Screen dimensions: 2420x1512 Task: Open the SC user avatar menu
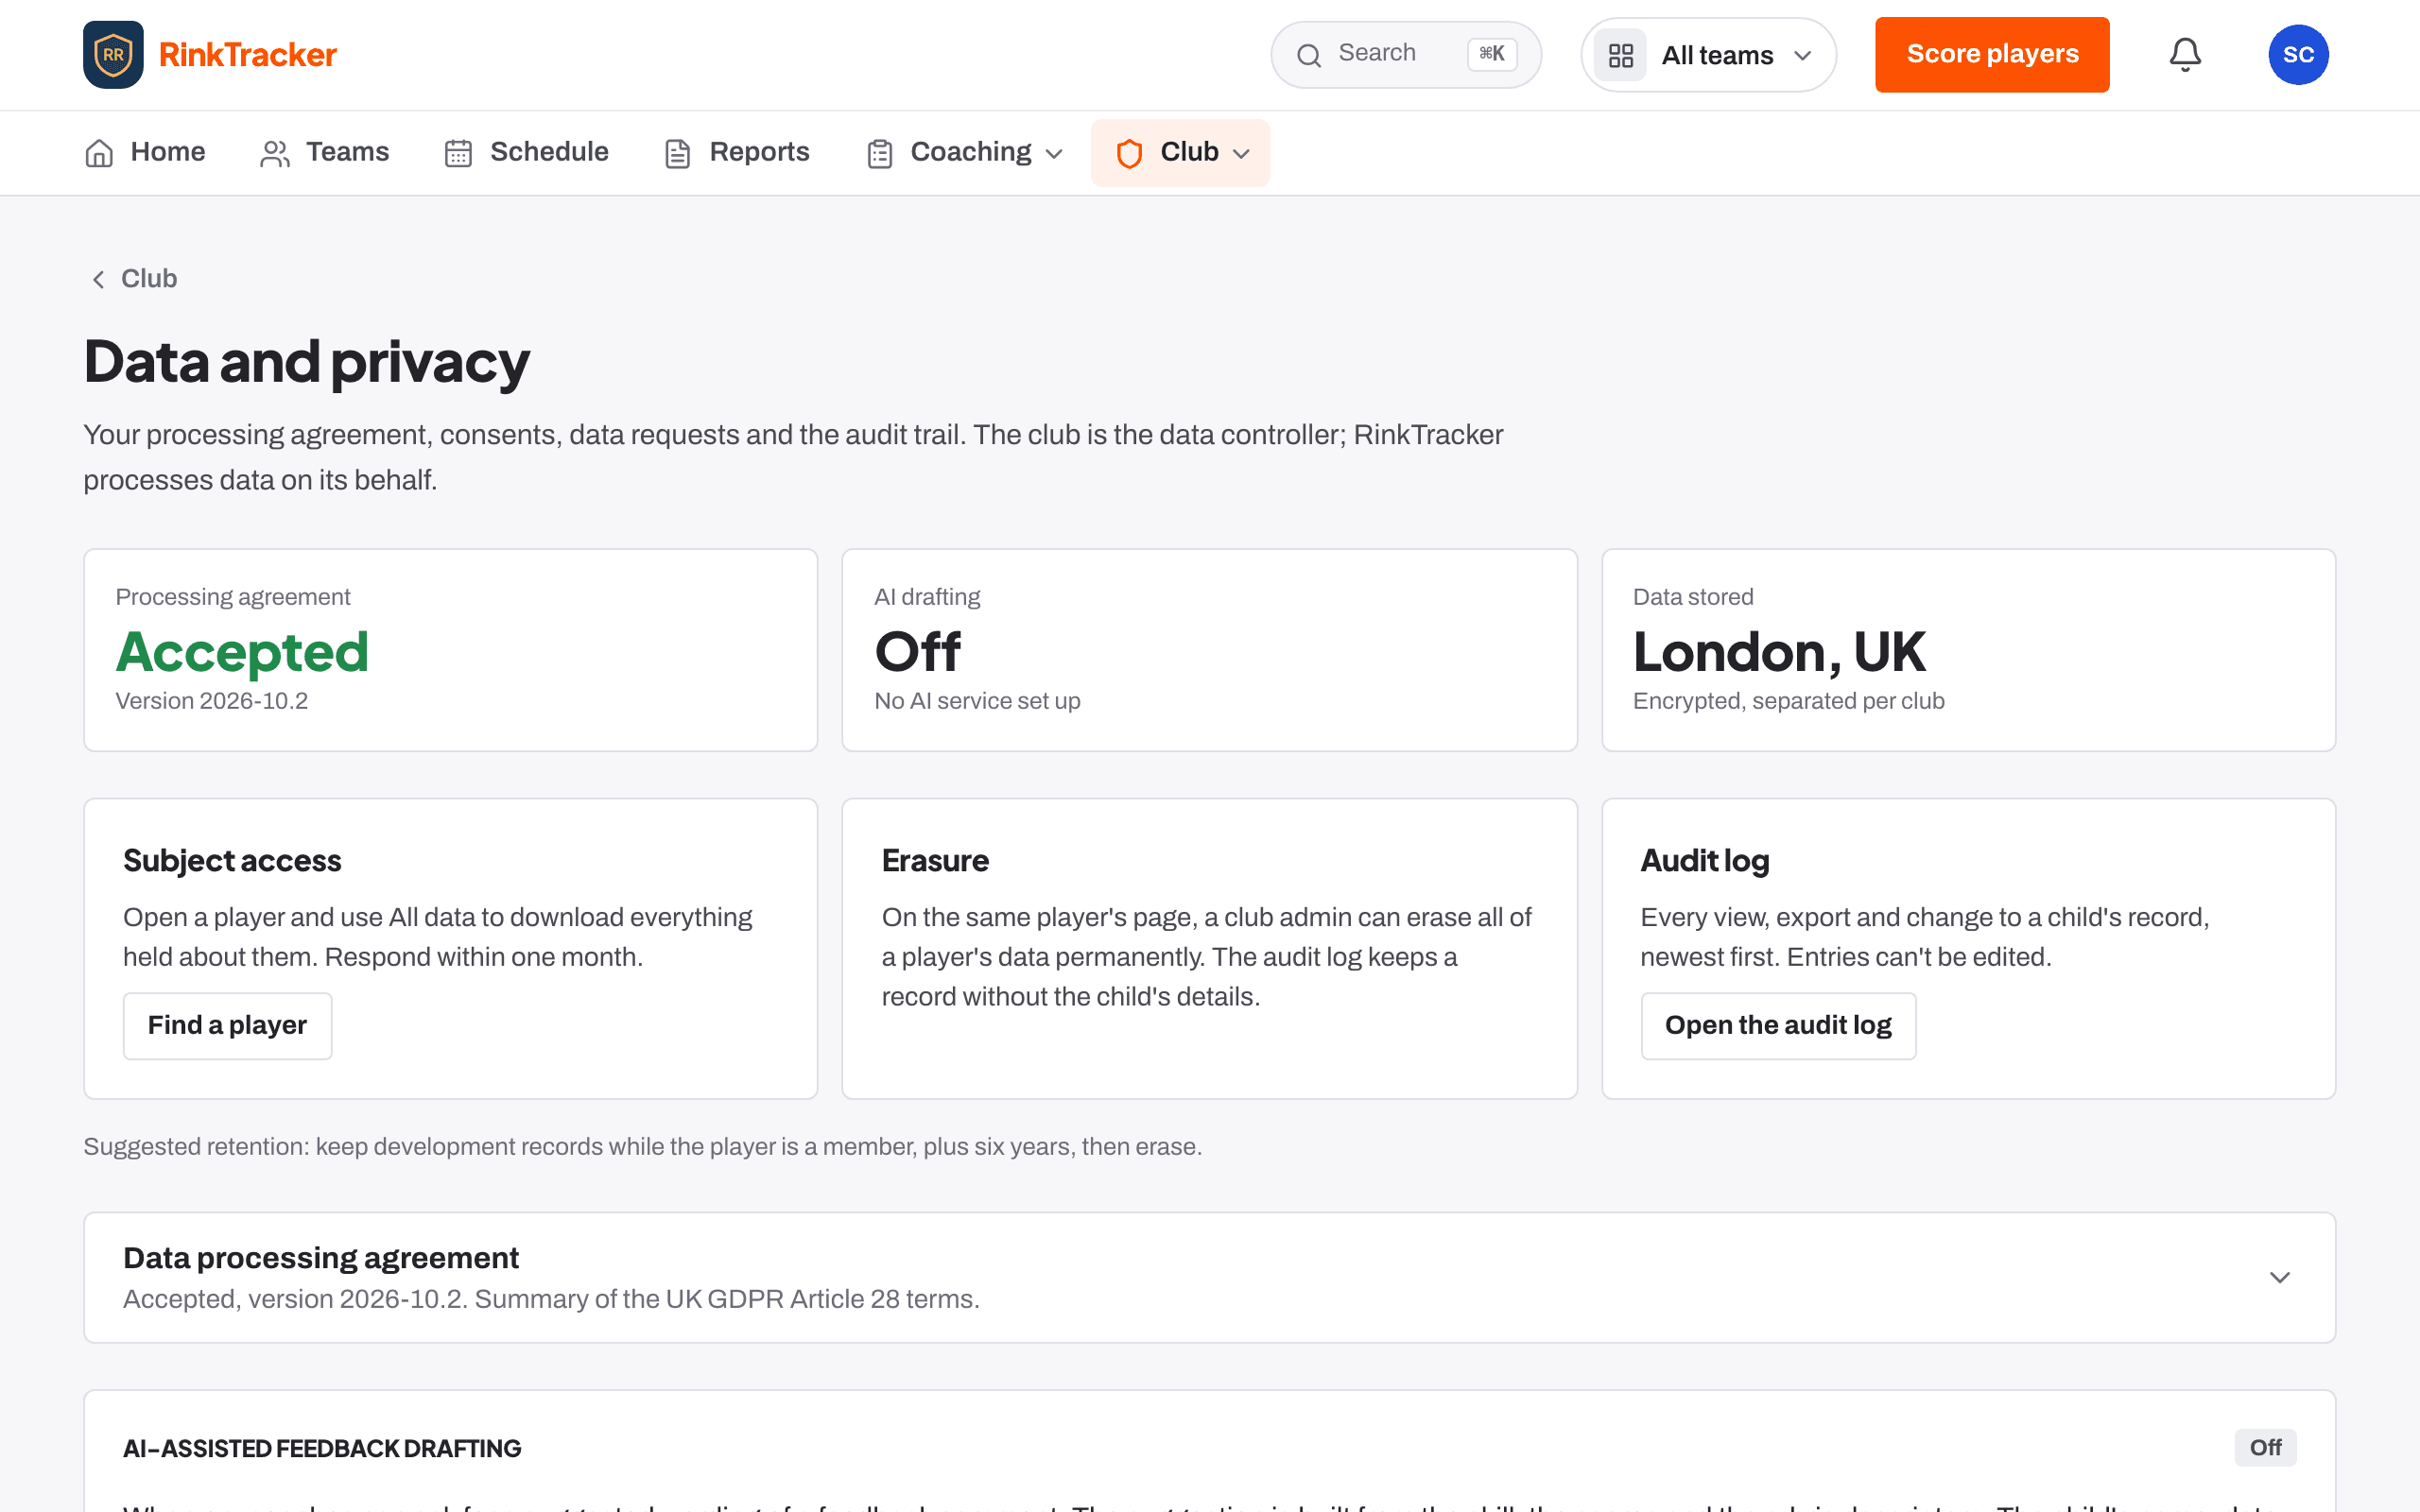2298,55
